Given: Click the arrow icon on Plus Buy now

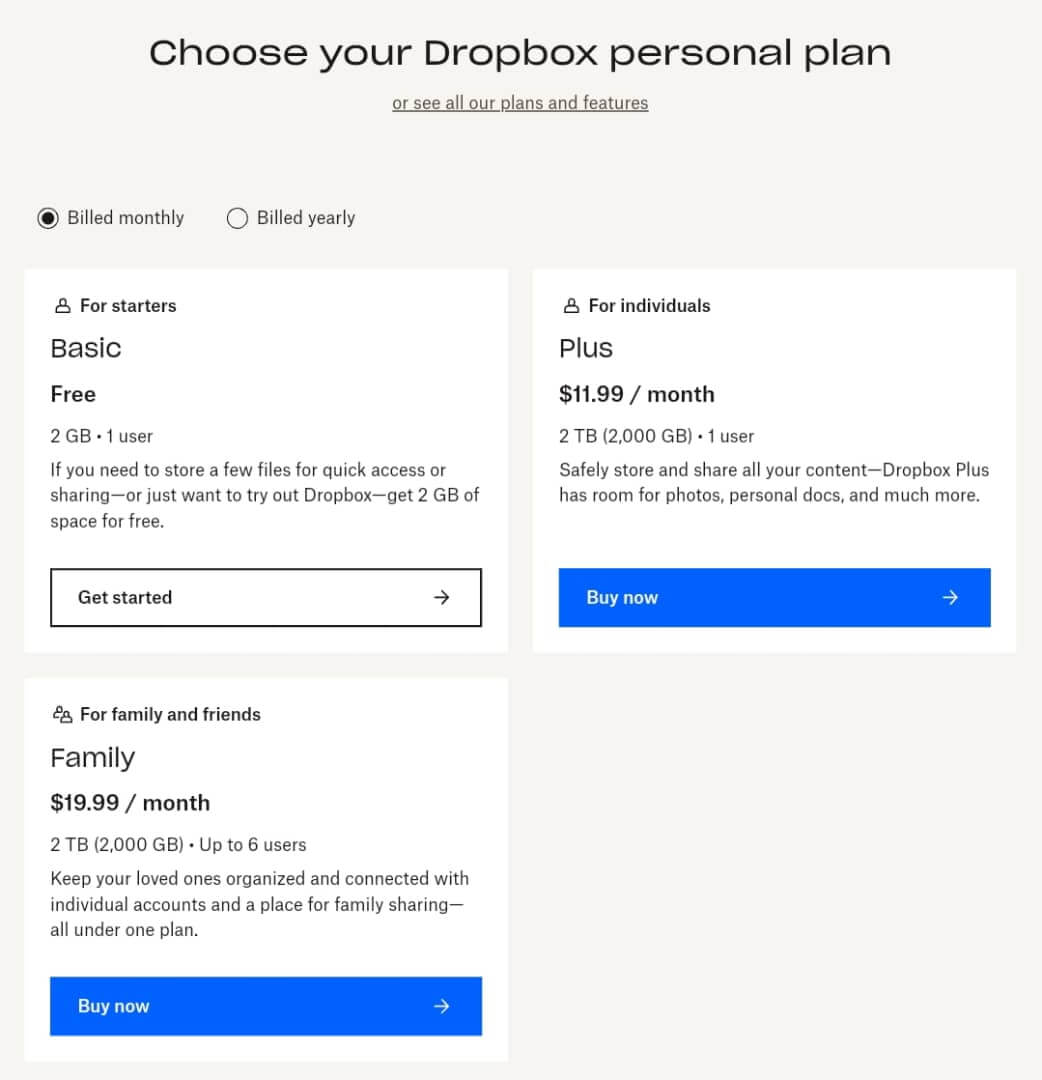Looking at the screenshot, I should [950, 597].
